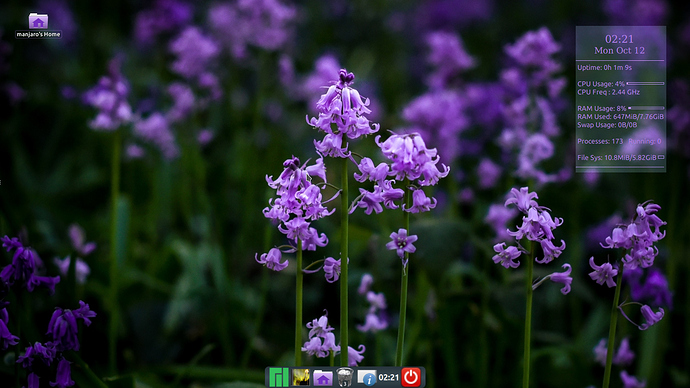Click the manjaro's Home icon label
The width and height of the screenshot is (690, 388).
click(38, 34)
